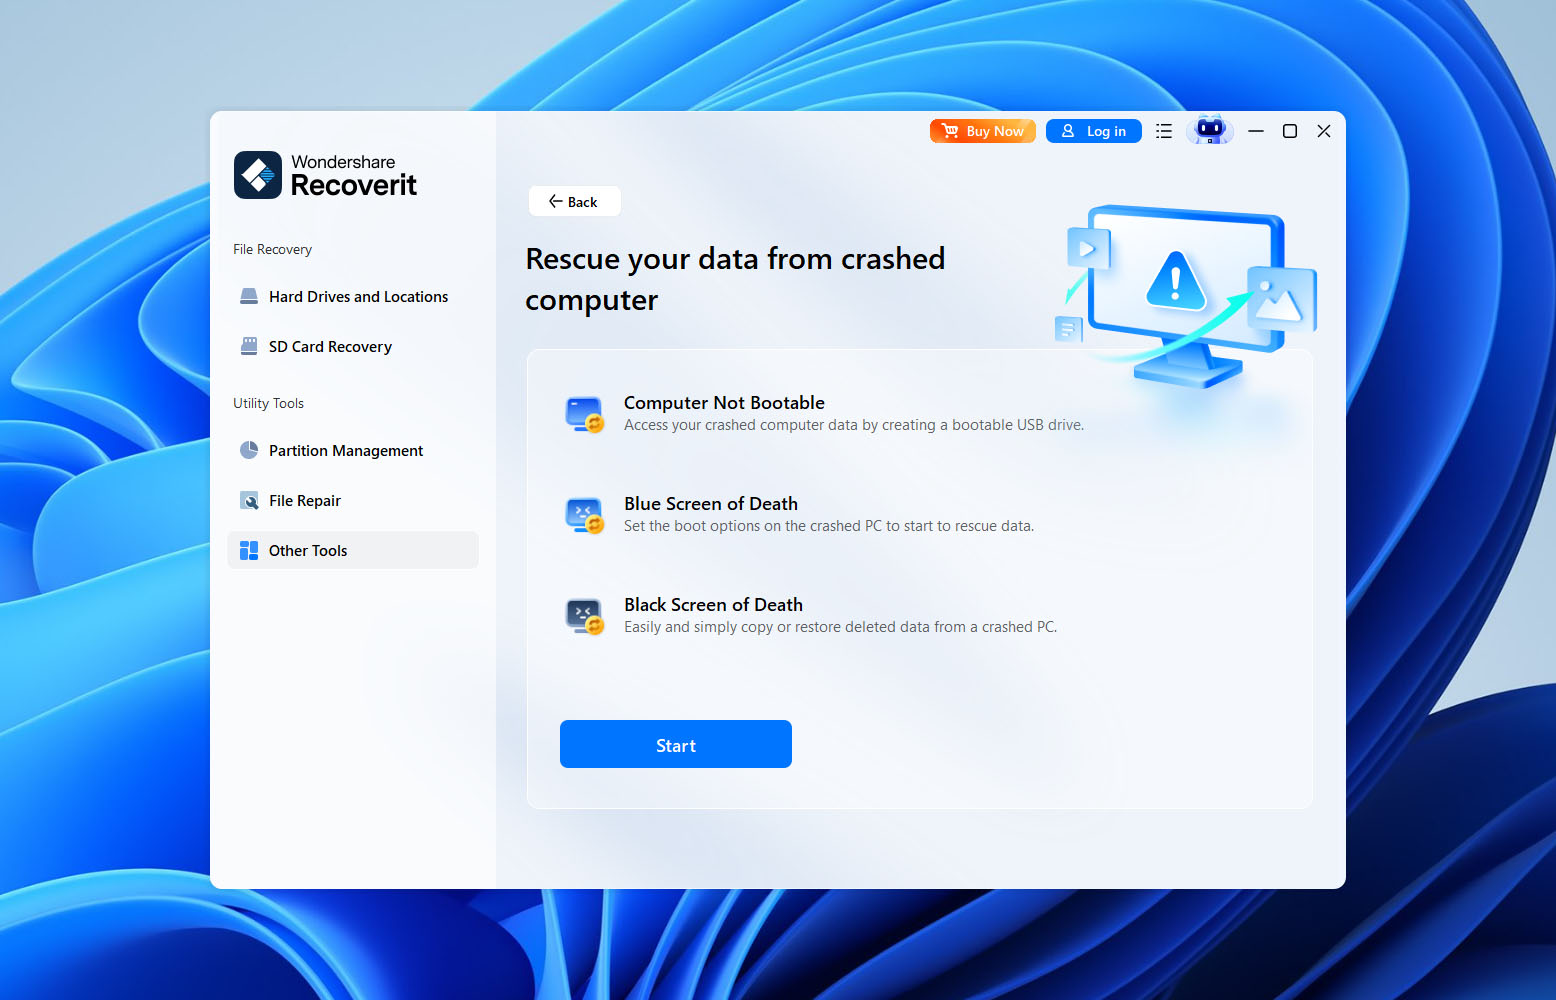Open the hamburger list menu
The width and height of the screenshot is (1556, 1000).
pyautogui.click(x=1164, y=131)
